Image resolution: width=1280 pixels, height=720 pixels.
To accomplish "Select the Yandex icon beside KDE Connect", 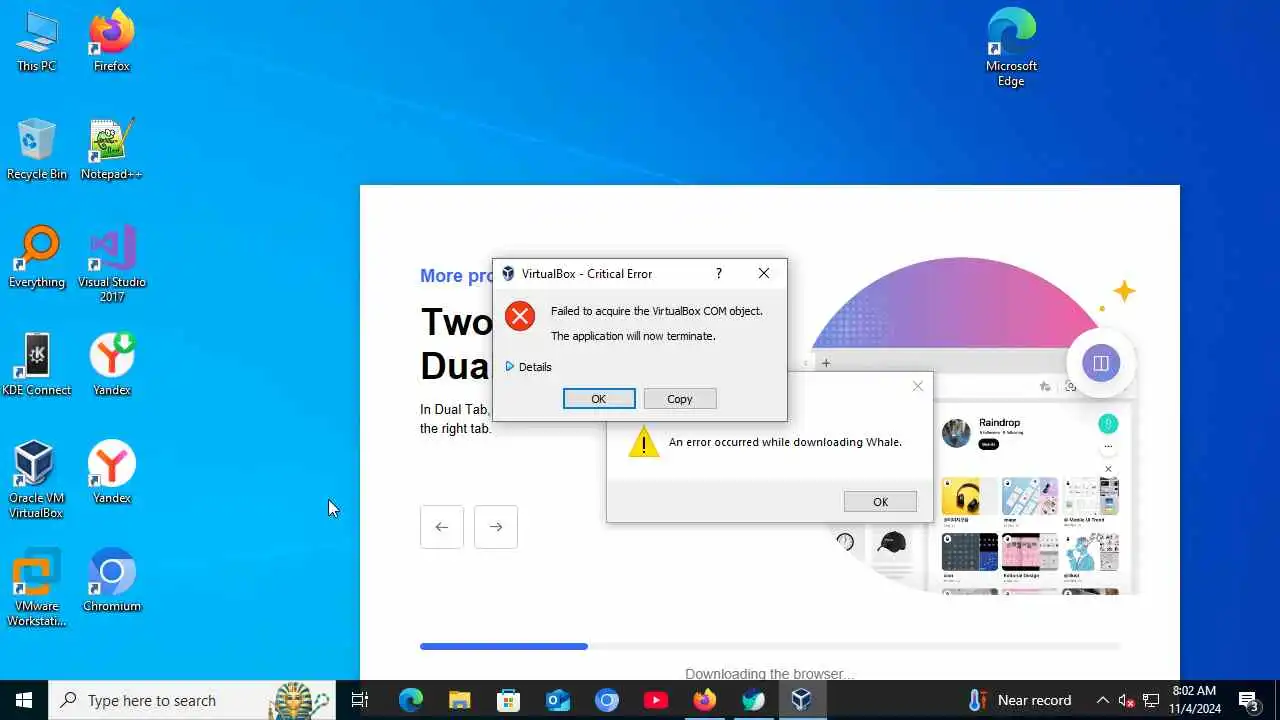I will click(111, 366).
